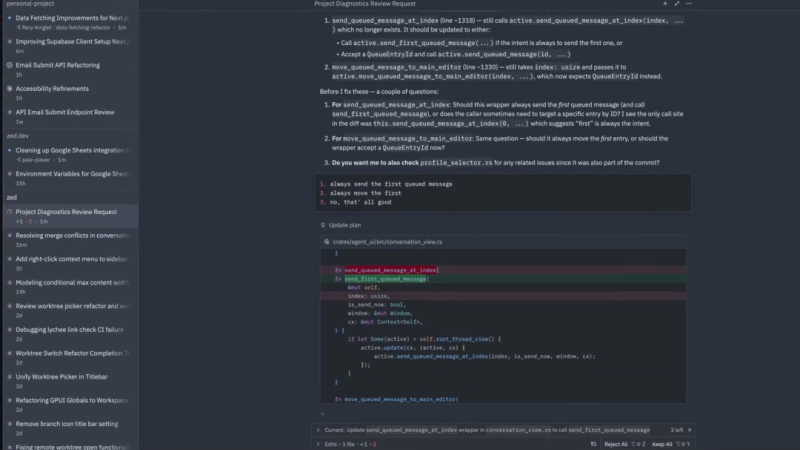This screenshot has width=800, height=450.
Task: Open thread Modeling conditional max content width
Action: [70, 287]
